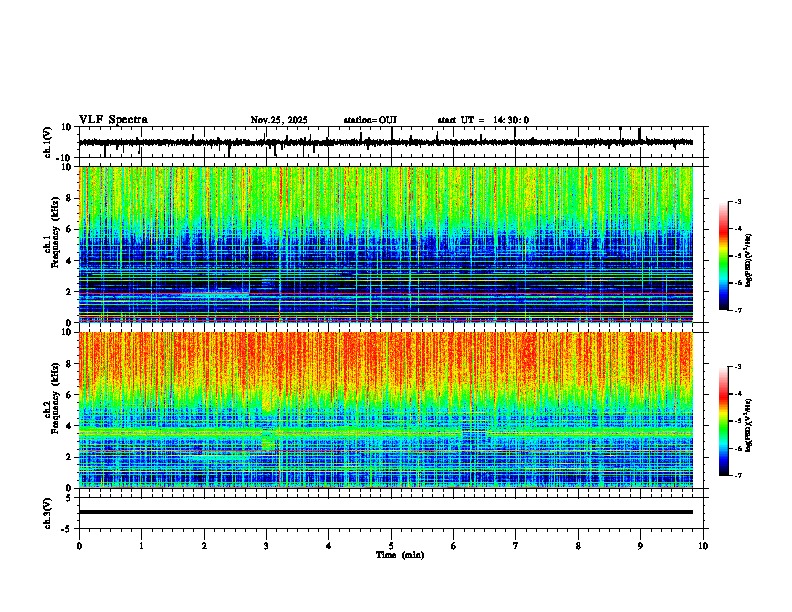Click the ch.2 "Frequency (kHz)" axis label
Screen dimensions: 792x612
55,398
